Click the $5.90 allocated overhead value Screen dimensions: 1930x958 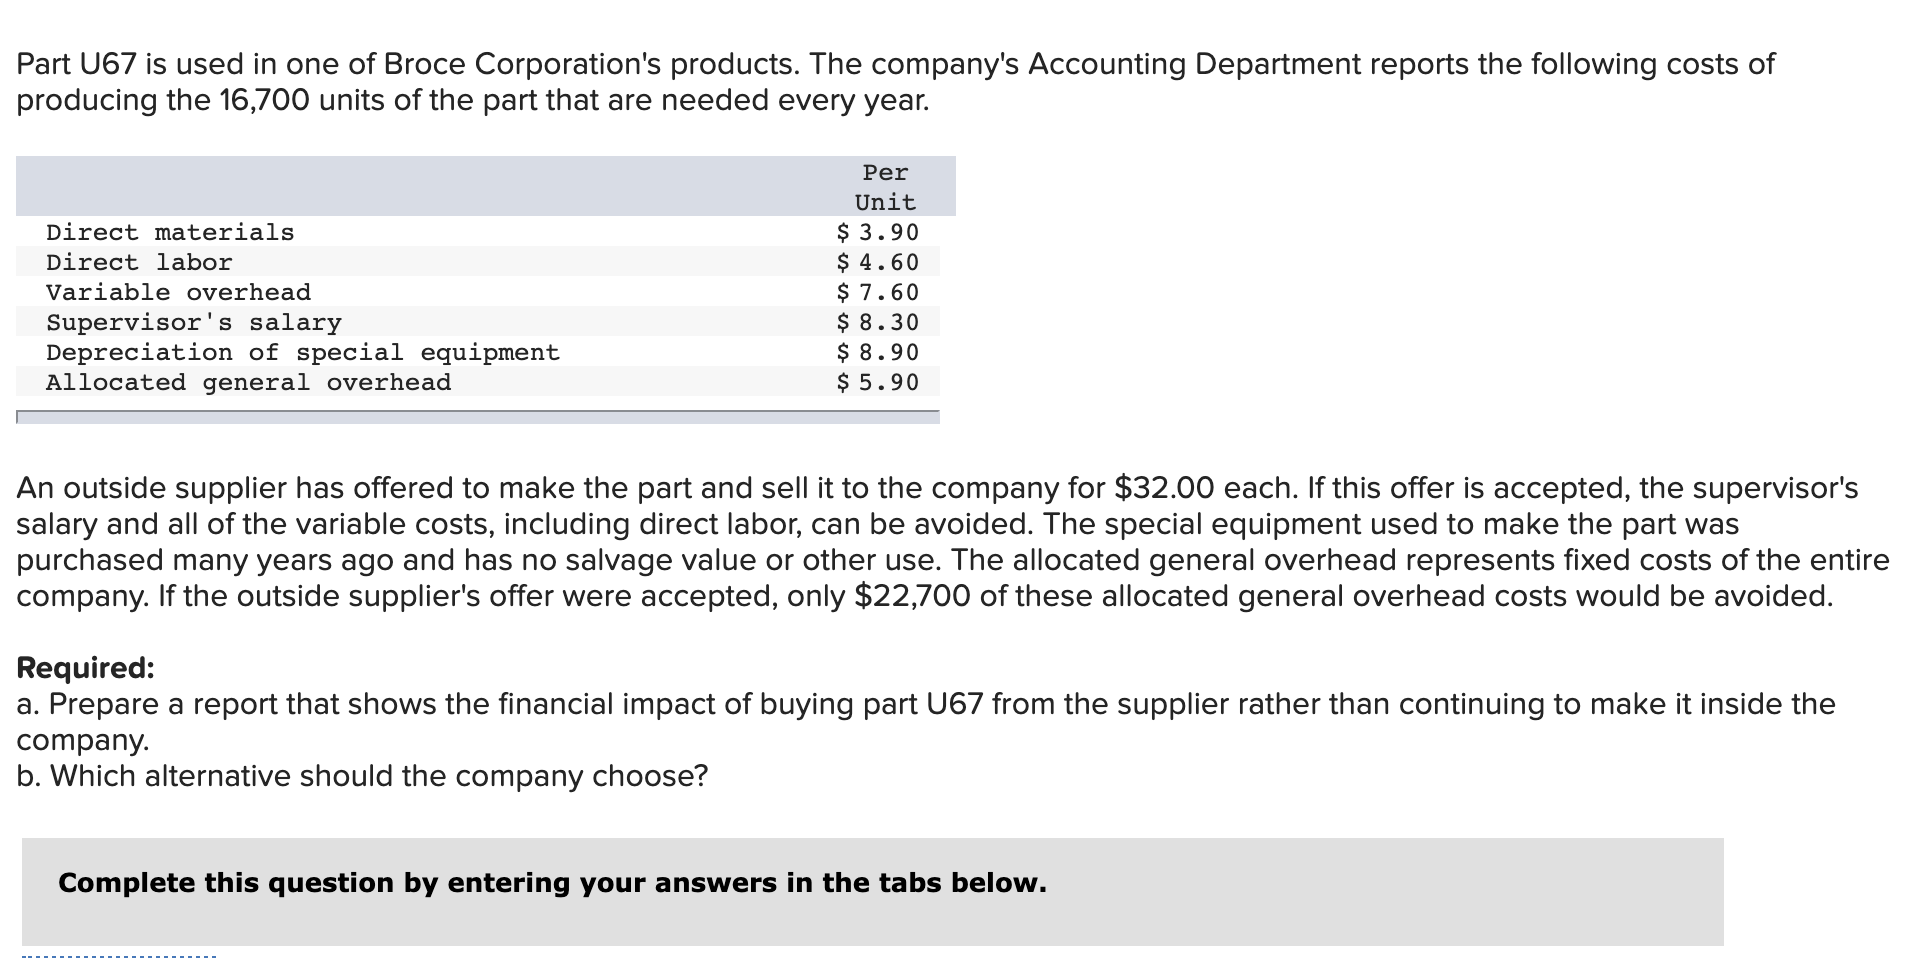[x=877, y=382]
